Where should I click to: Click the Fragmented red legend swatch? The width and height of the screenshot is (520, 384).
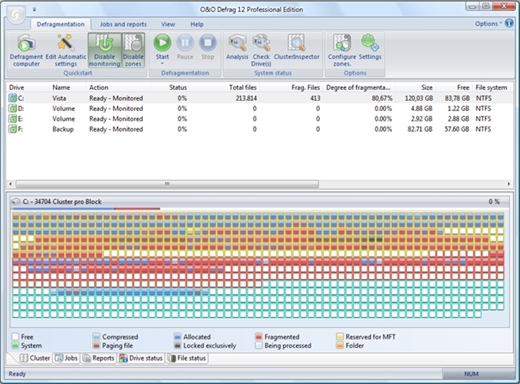coord(259,337)
